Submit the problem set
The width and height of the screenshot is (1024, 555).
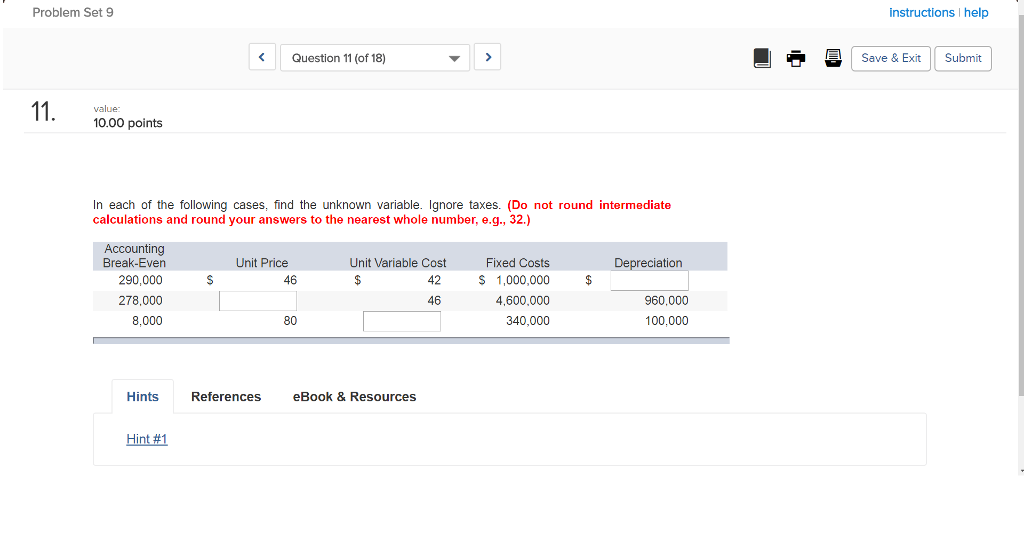(963, 58)
